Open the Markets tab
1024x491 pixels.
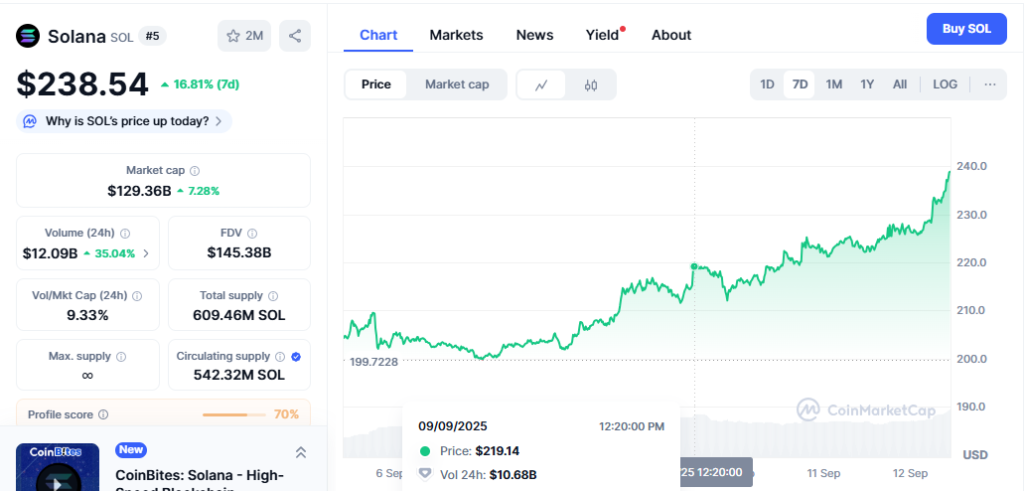(x=456, y=35)
